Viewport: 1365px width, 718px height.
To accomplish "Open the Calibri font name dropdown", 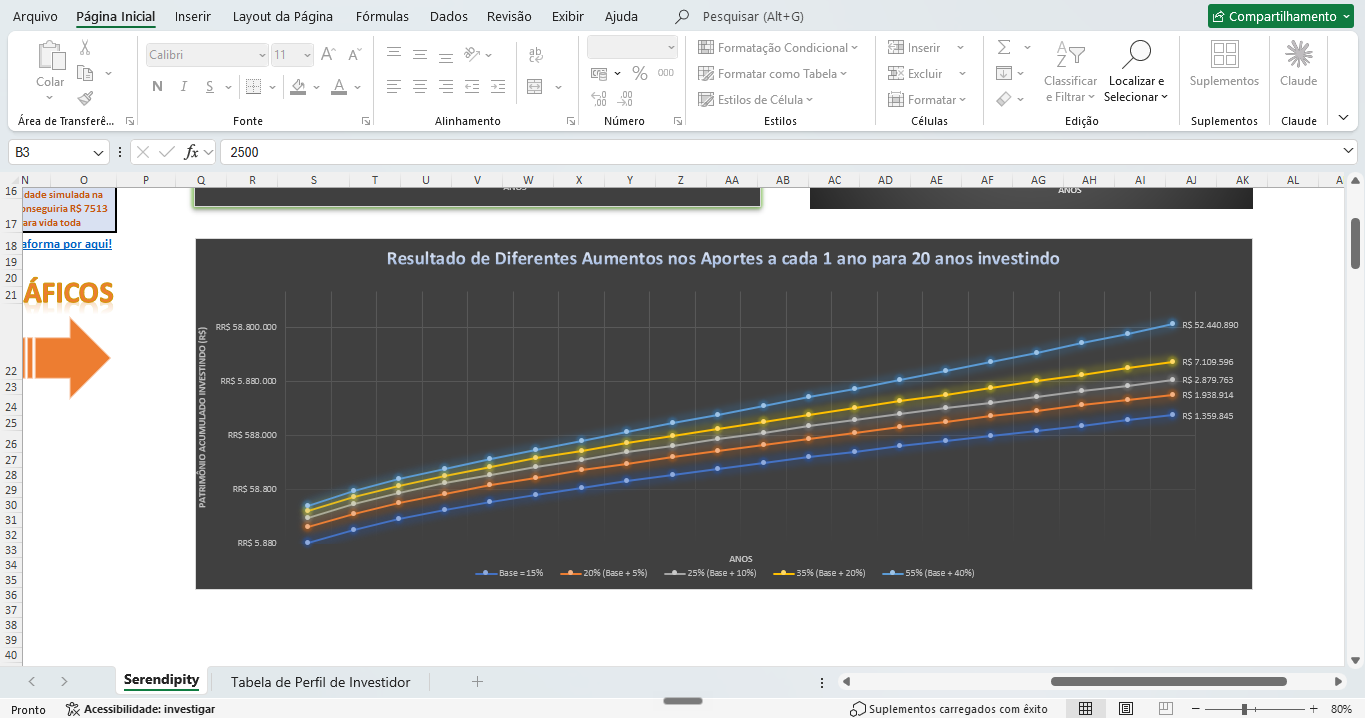I will (x=262, y=55).
